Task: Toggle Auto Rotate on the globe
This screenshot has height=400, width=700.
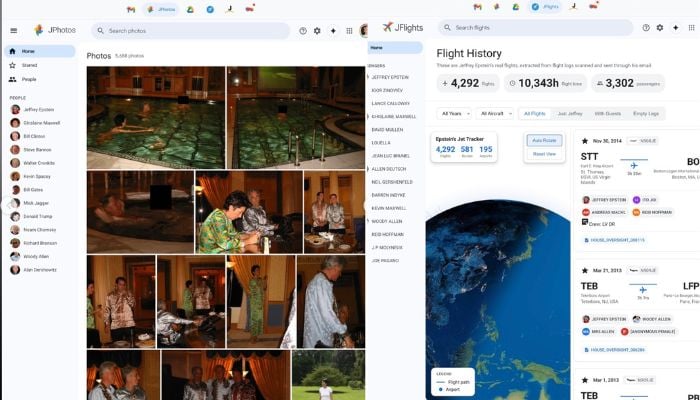Action: click(x=544, y=140)
